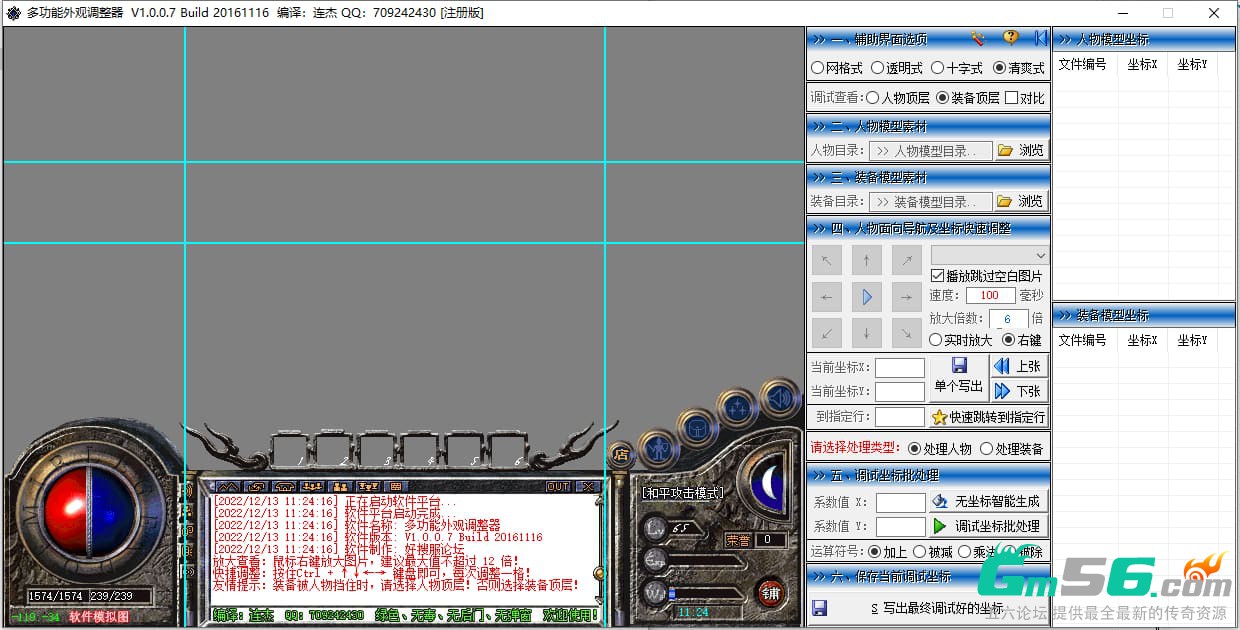Click the left direction arrow

pyautogui.click(x=826, y=297)
